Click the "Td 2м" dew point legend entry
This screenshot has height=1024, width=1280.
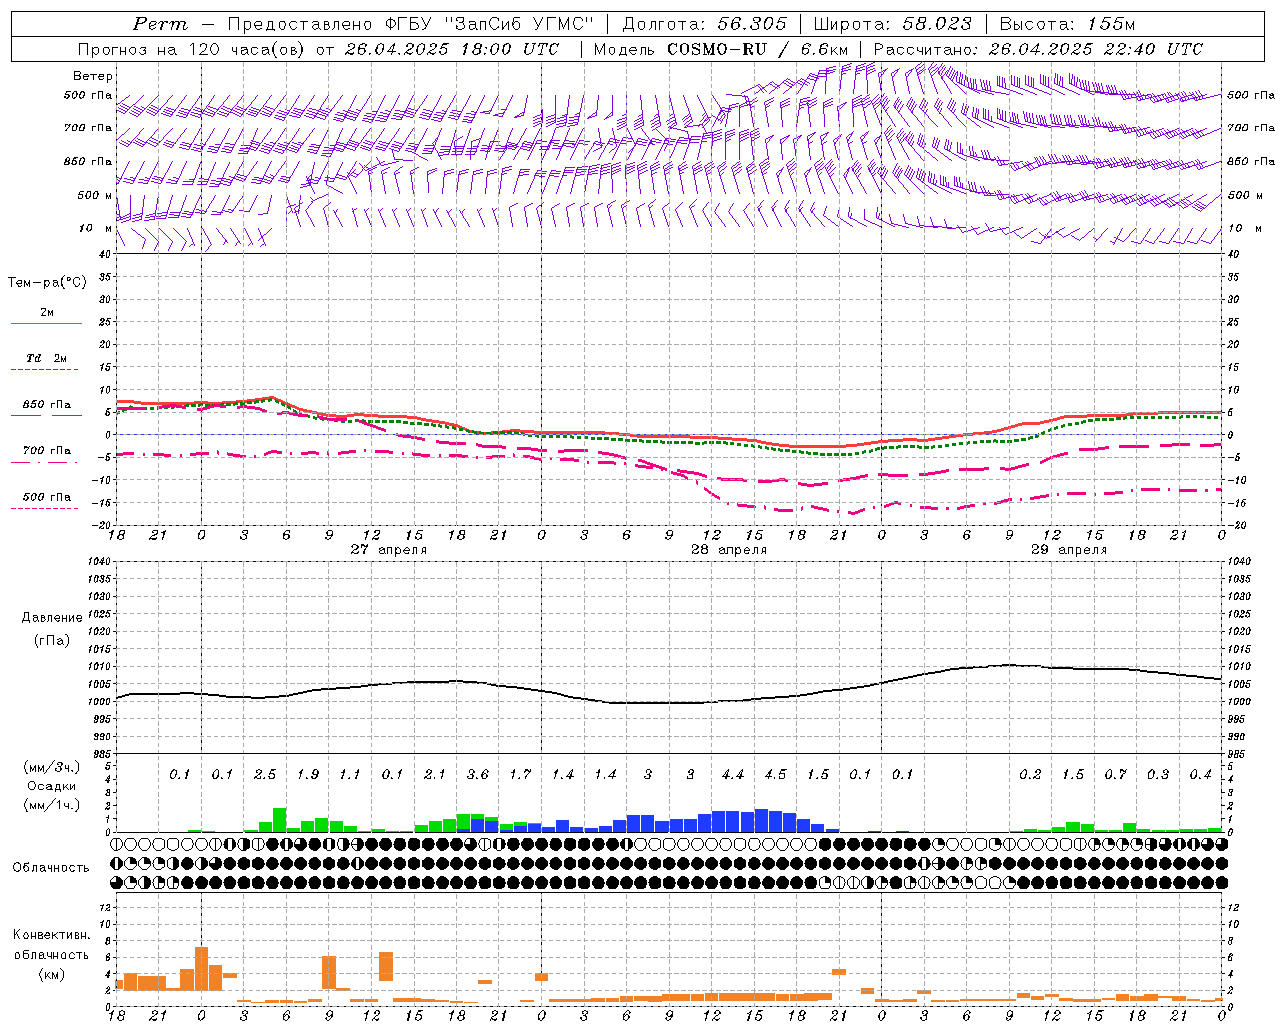point(47,358)
